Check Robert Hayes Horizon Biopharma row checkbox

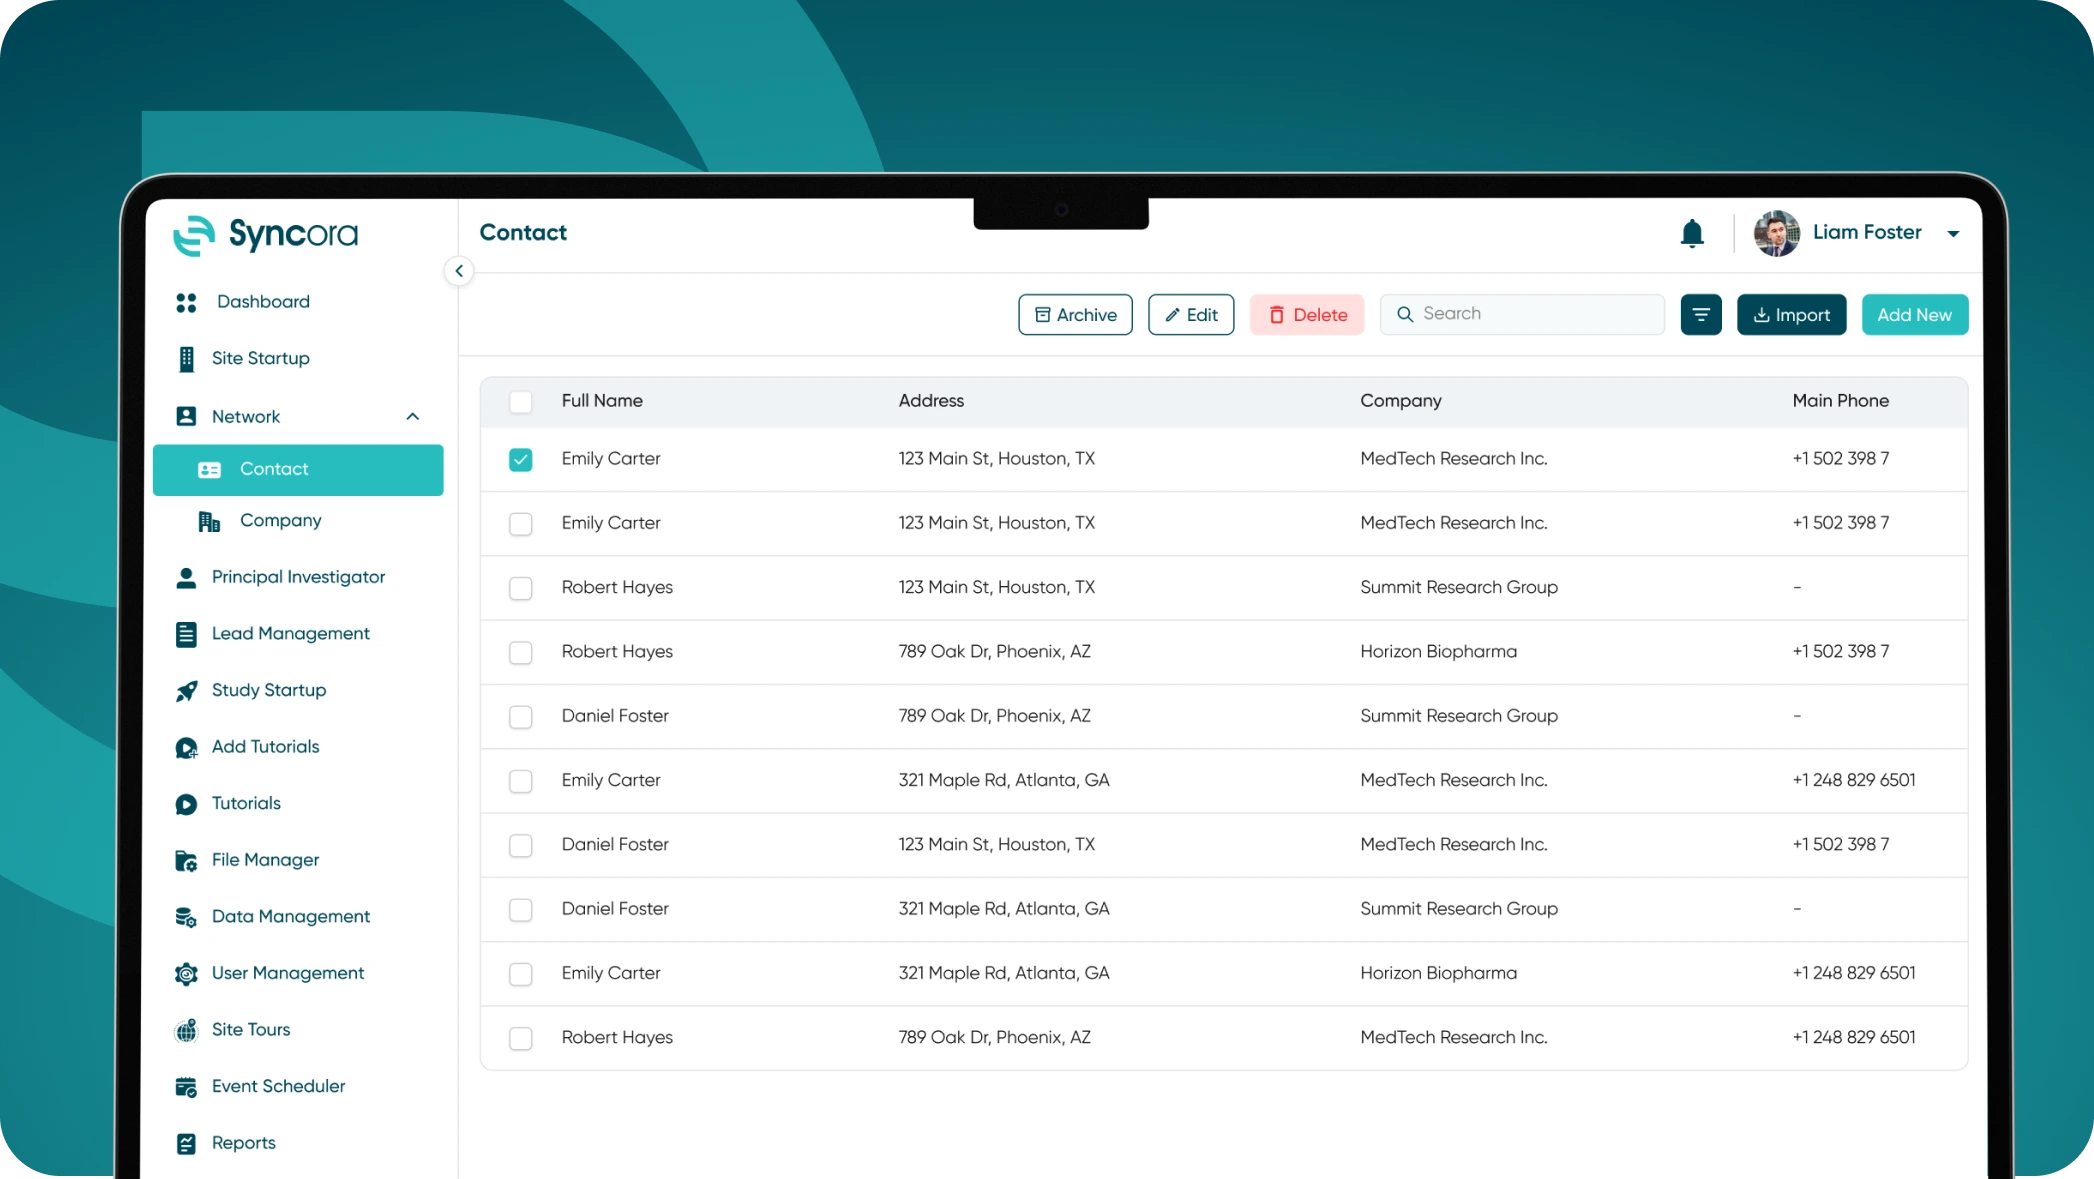pyautogui.click(x=521, y=653)
